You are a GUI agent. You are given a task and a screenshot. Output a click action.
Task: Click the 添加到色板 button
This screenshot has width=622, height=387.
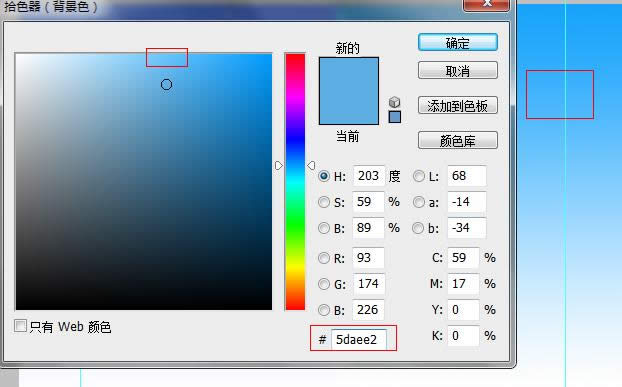[458, 105]
